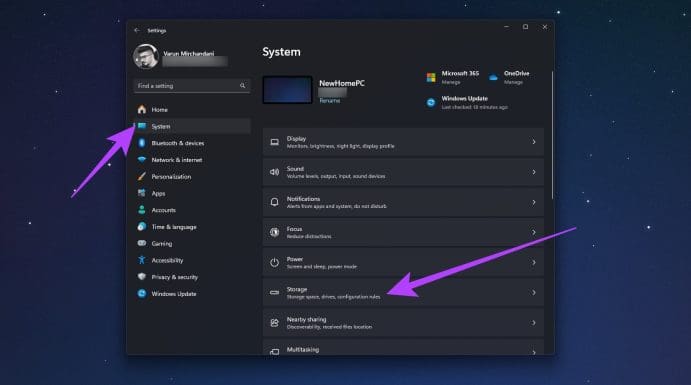The image size is (691, 385).
Task: Click the Windows Update sync icon at top
Action: pos(431,103)
